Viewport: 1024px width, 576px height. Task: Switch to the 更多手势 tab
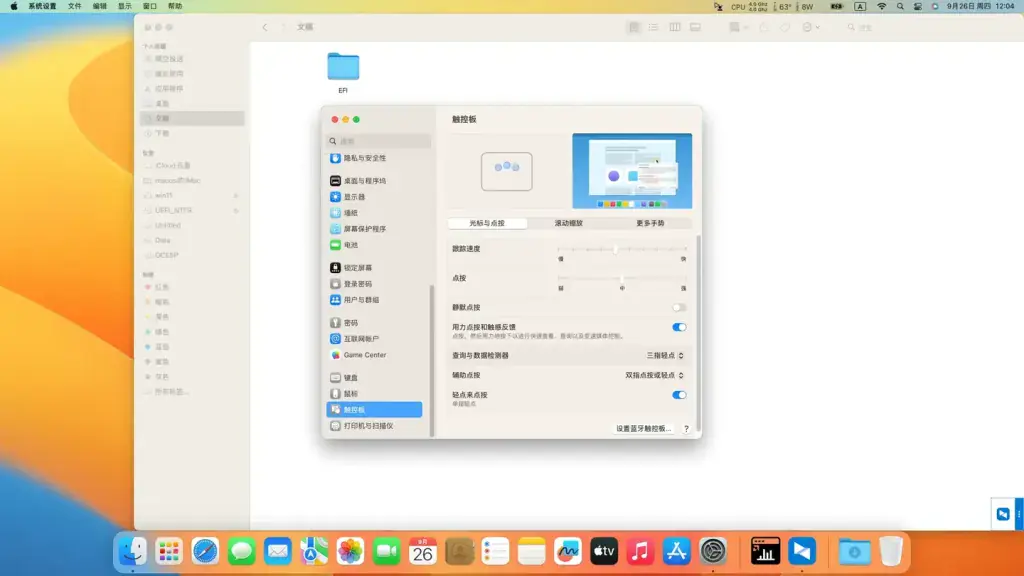point(650,223)
